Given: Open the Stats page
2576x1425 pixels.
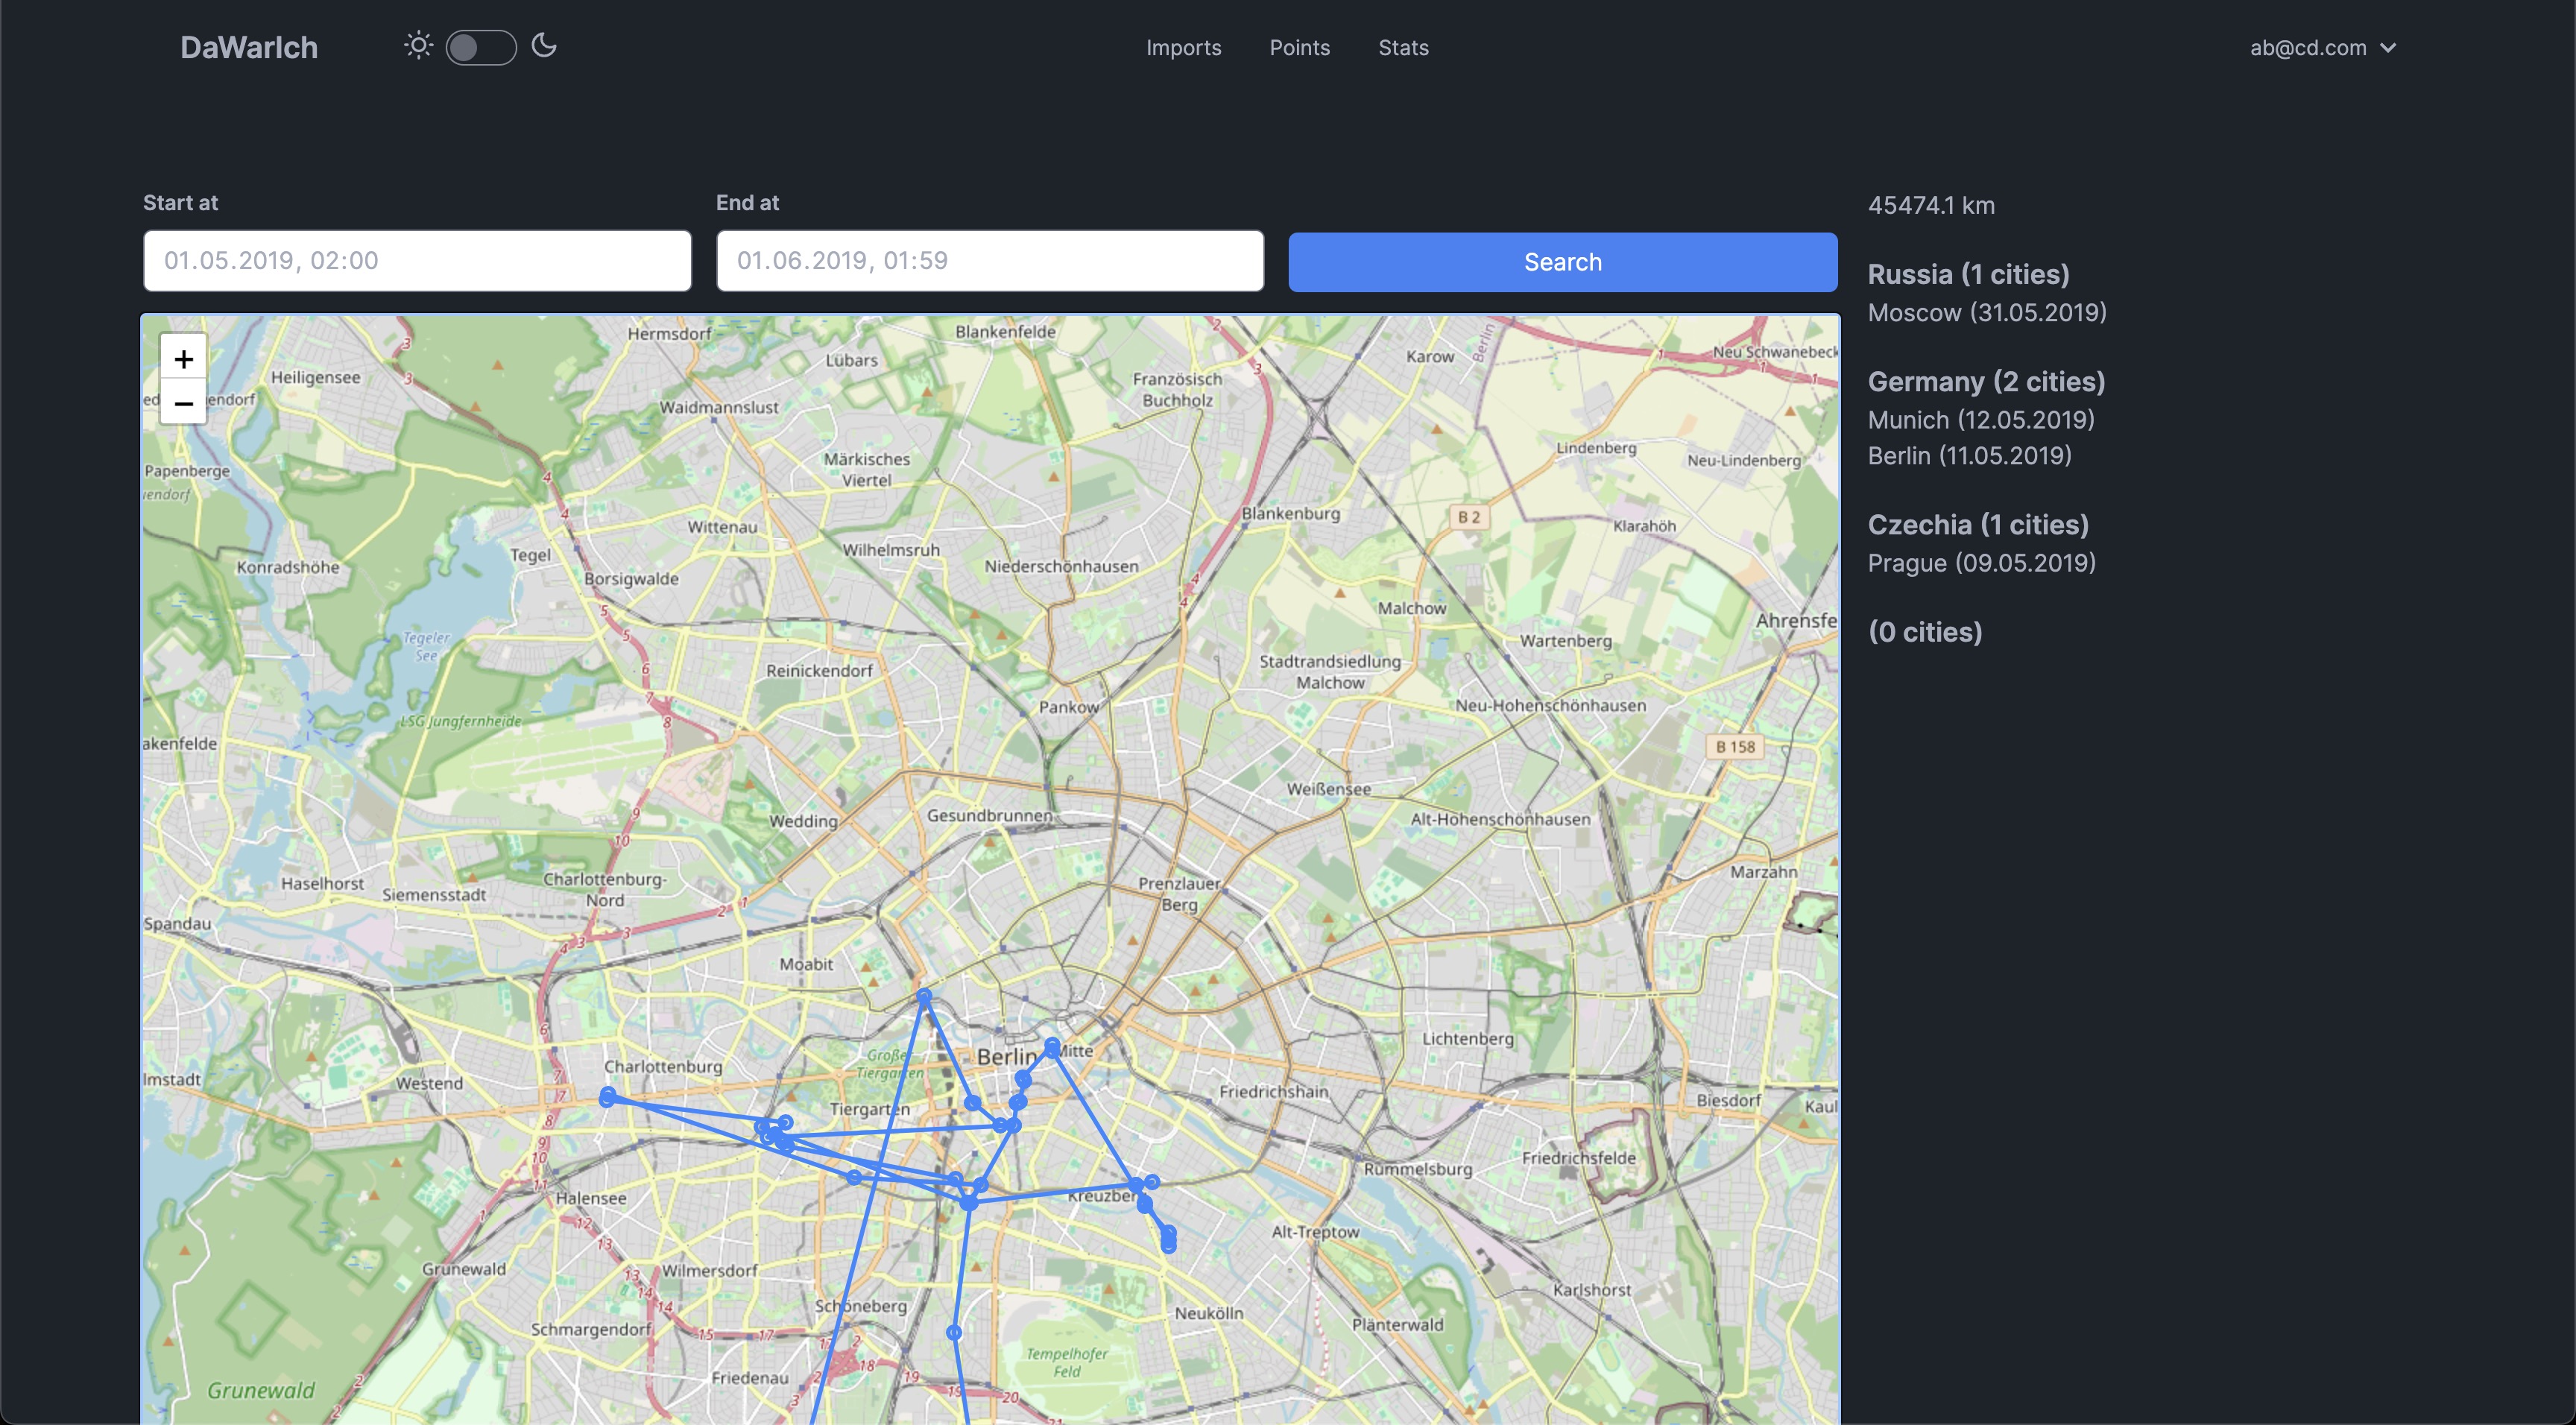Looking at the screenshot, I should click(1403, 48).
